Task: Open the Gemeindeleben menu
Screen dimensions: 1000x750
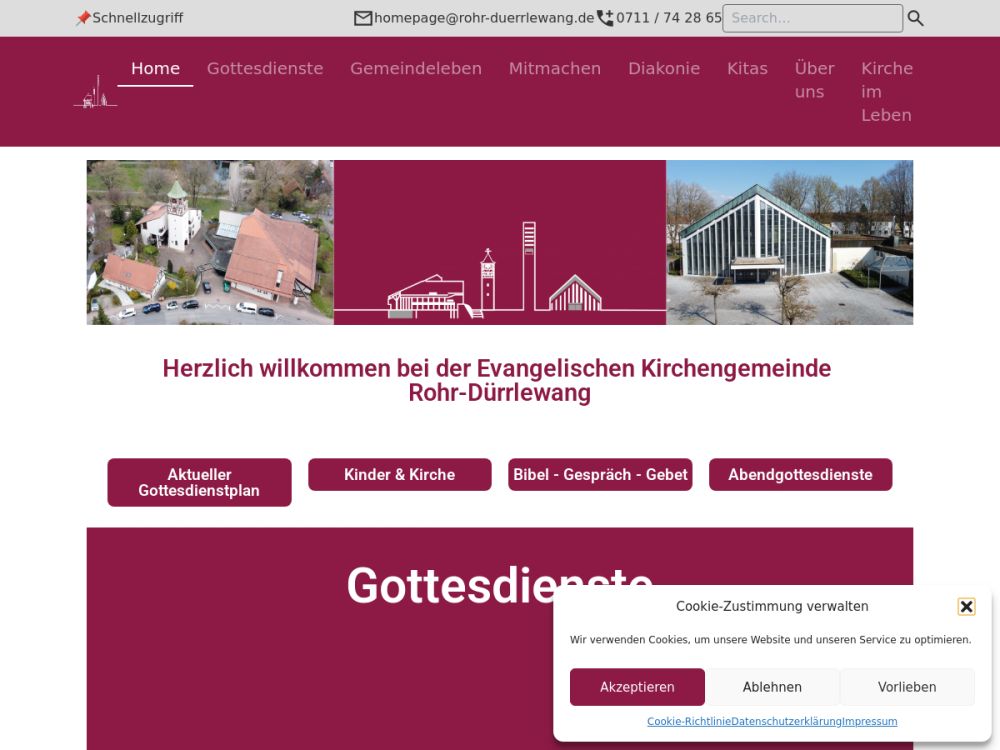Action: [x=416, y=69]
